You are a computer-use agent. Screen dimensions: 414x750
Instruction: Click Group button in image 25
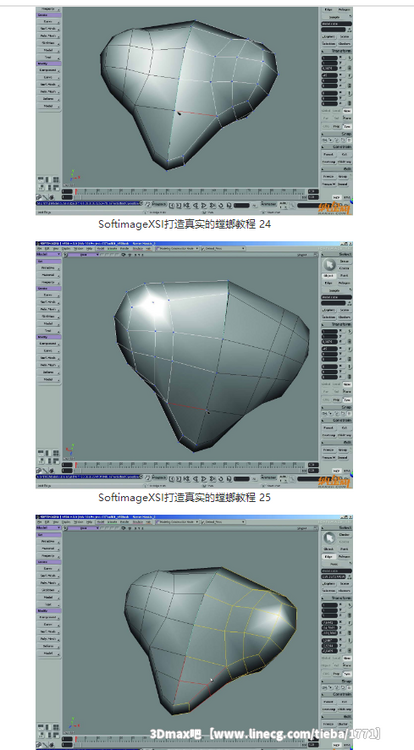(x=344, y=450)
